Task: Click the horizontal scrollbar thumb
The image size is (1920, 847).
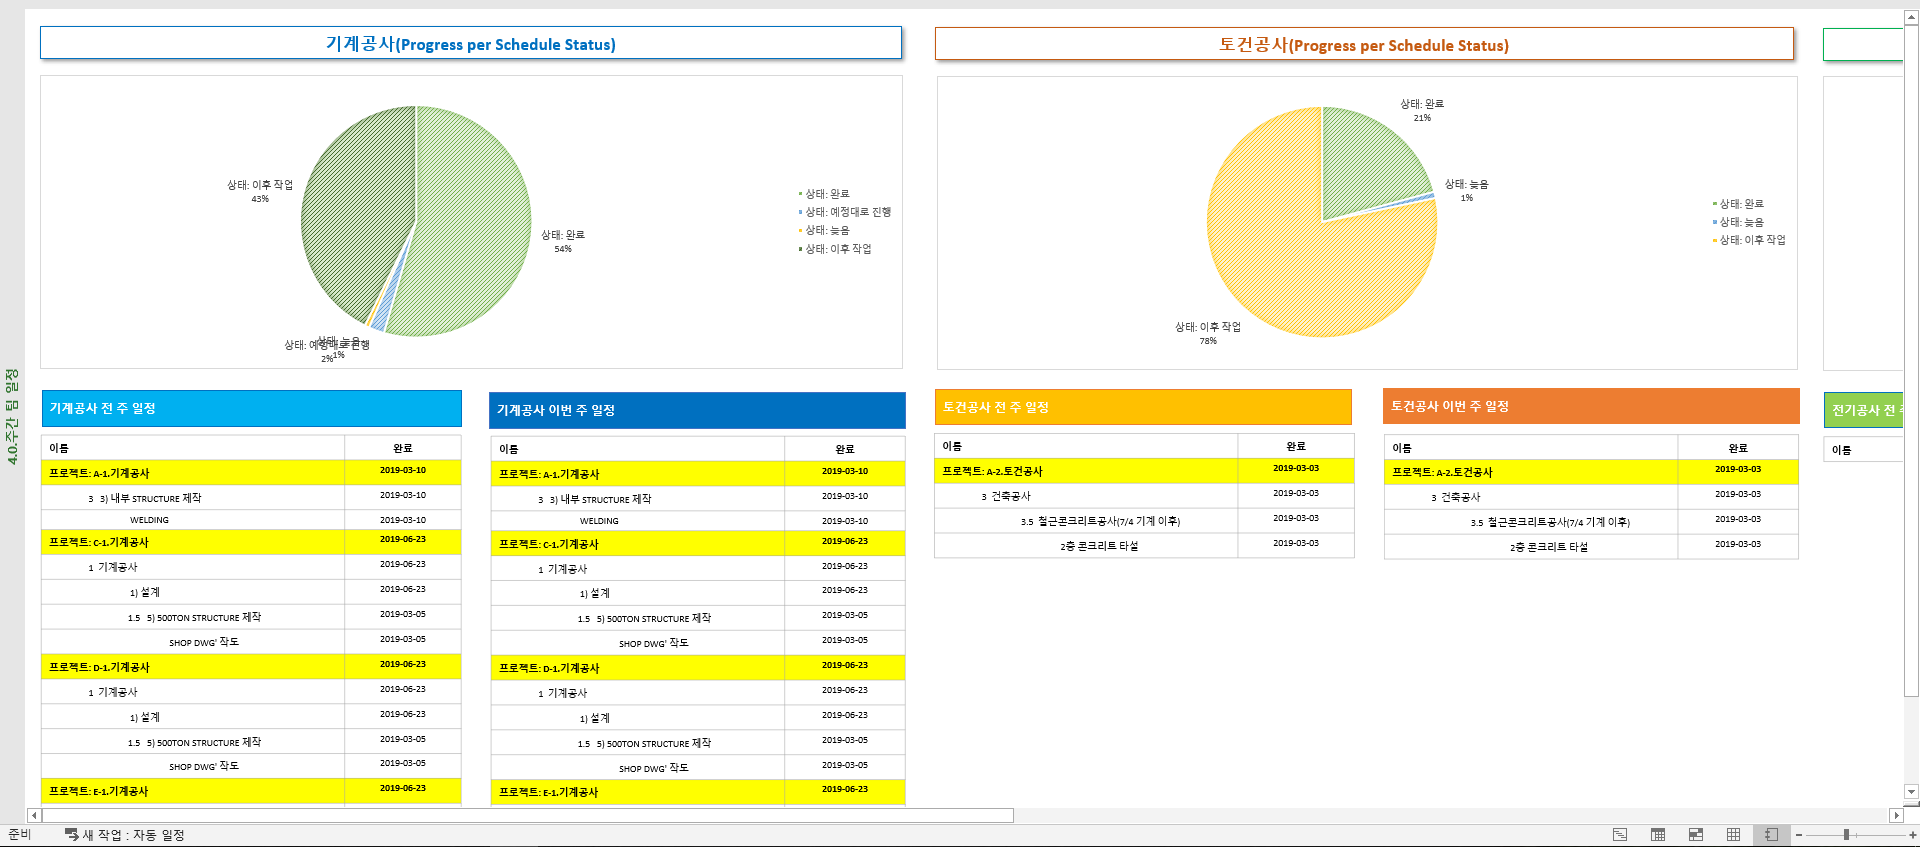Action: tap(528, 815)
